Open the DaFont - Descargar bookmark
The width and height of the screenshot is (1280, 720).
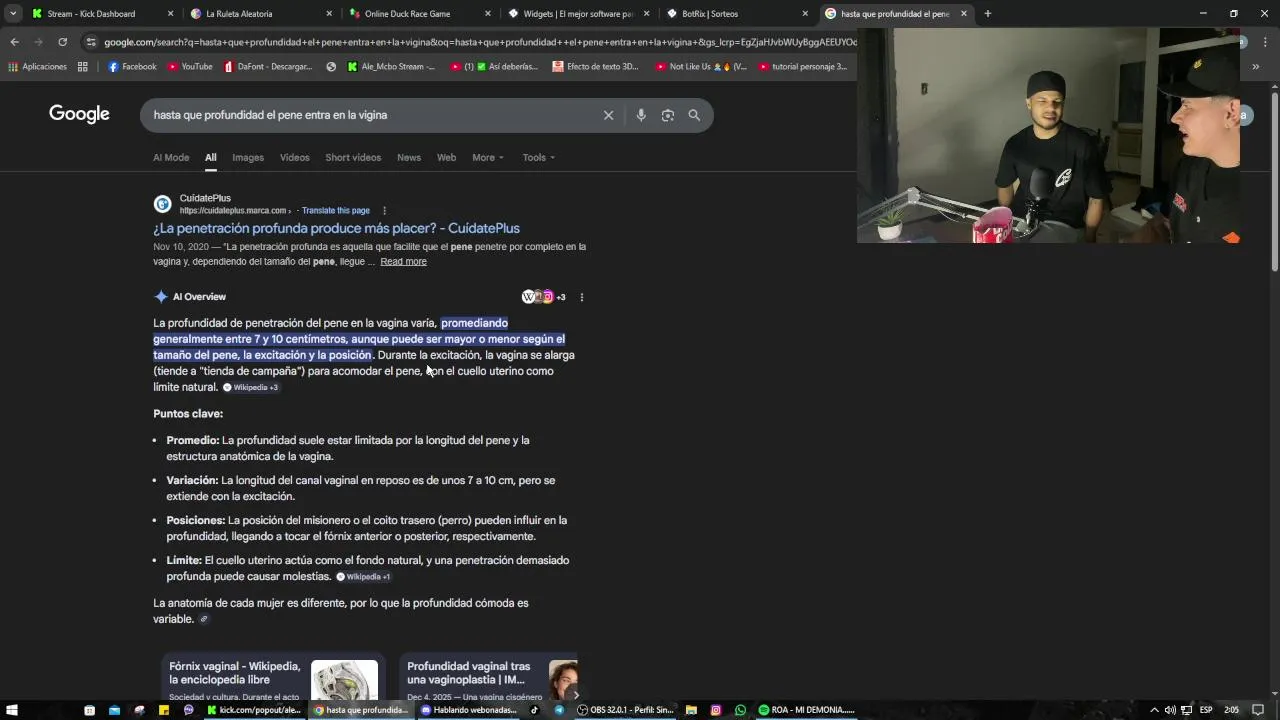coord(268,67)
